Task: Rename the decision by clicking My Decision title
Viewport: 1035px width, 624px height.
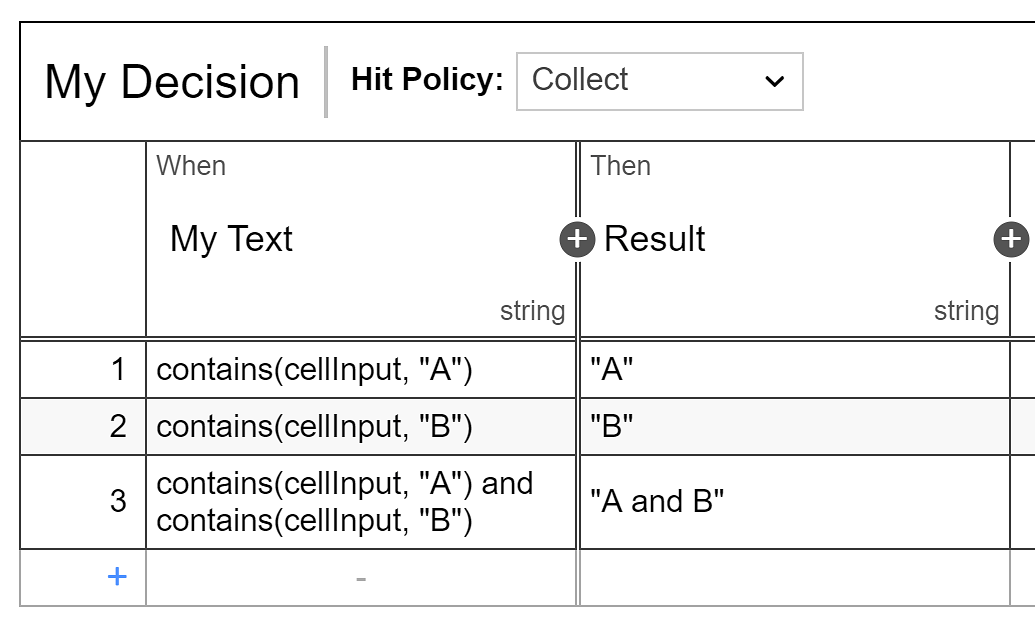Action: click(172, 81)
